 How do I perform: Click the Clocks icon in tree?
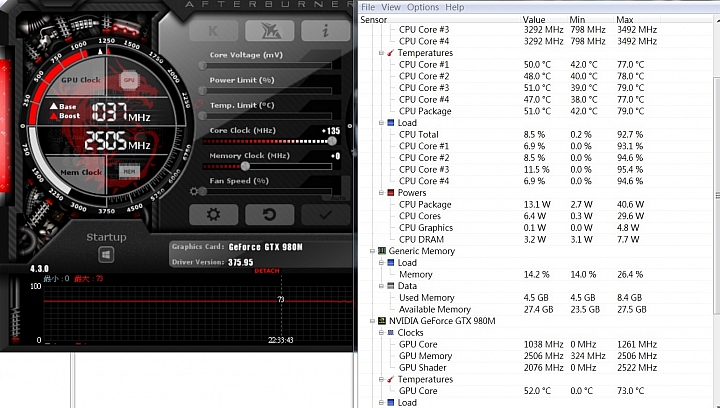(391, 333)
